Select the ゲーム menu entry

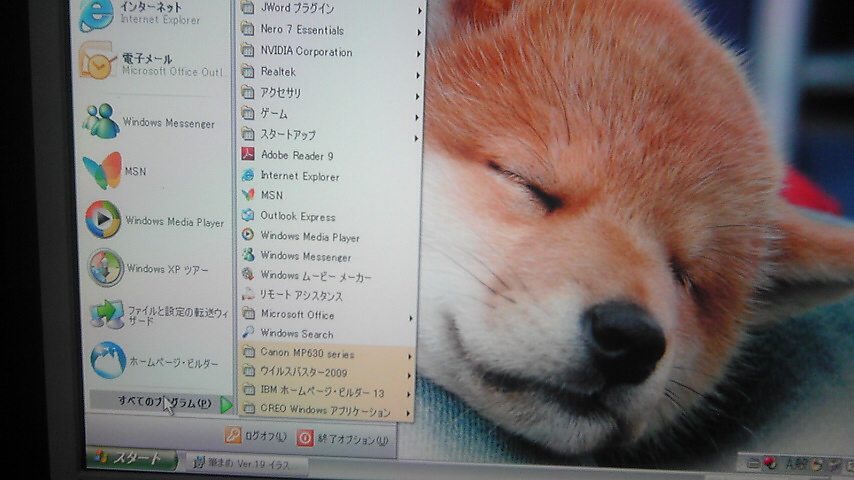[330, 114]
